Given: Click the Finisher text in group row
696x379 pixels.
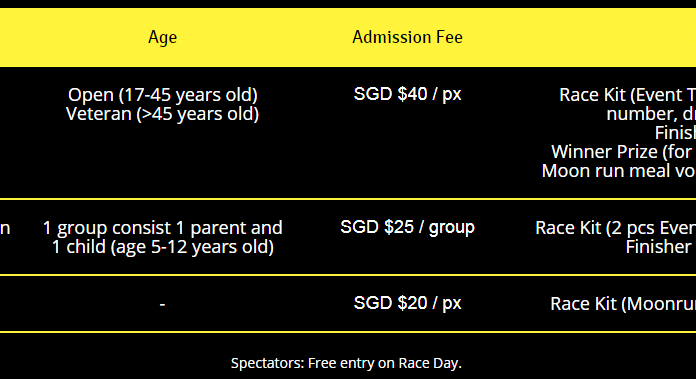Looking at the screenshot, I should click(x=660, y=247).
